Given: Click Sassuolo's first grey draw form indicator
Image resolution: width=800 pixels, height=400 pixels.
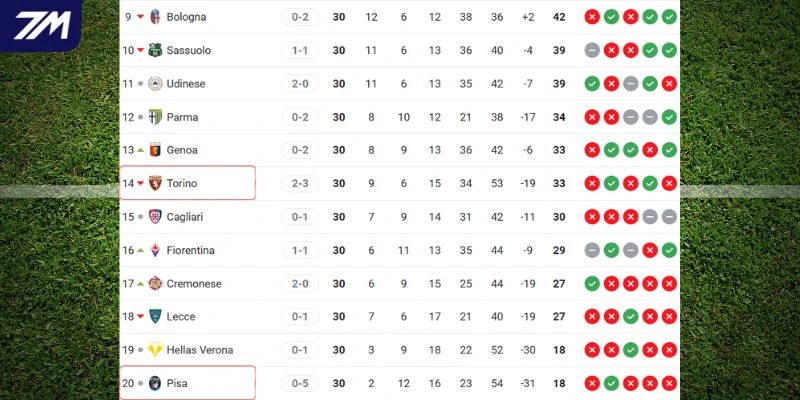Looking at the screenshot, I should pos(592,50).
